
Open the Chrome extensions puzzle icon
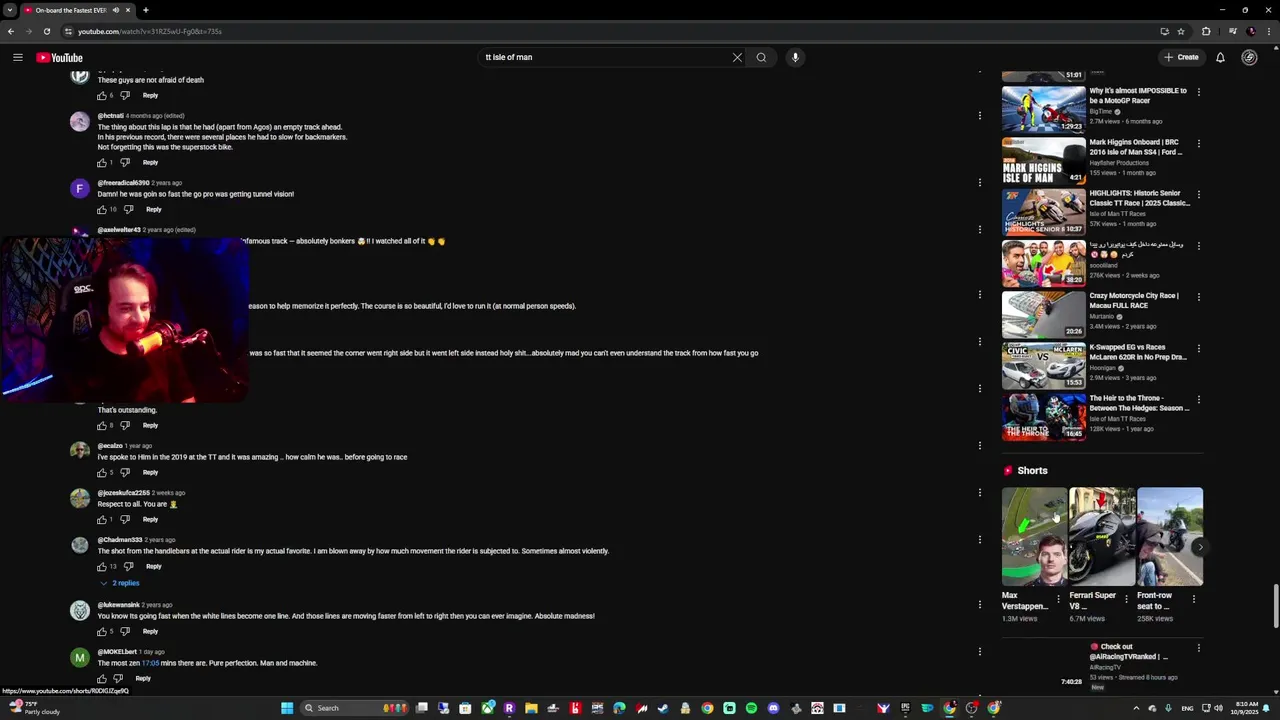pyautogui.click(x=1206, y=31)
